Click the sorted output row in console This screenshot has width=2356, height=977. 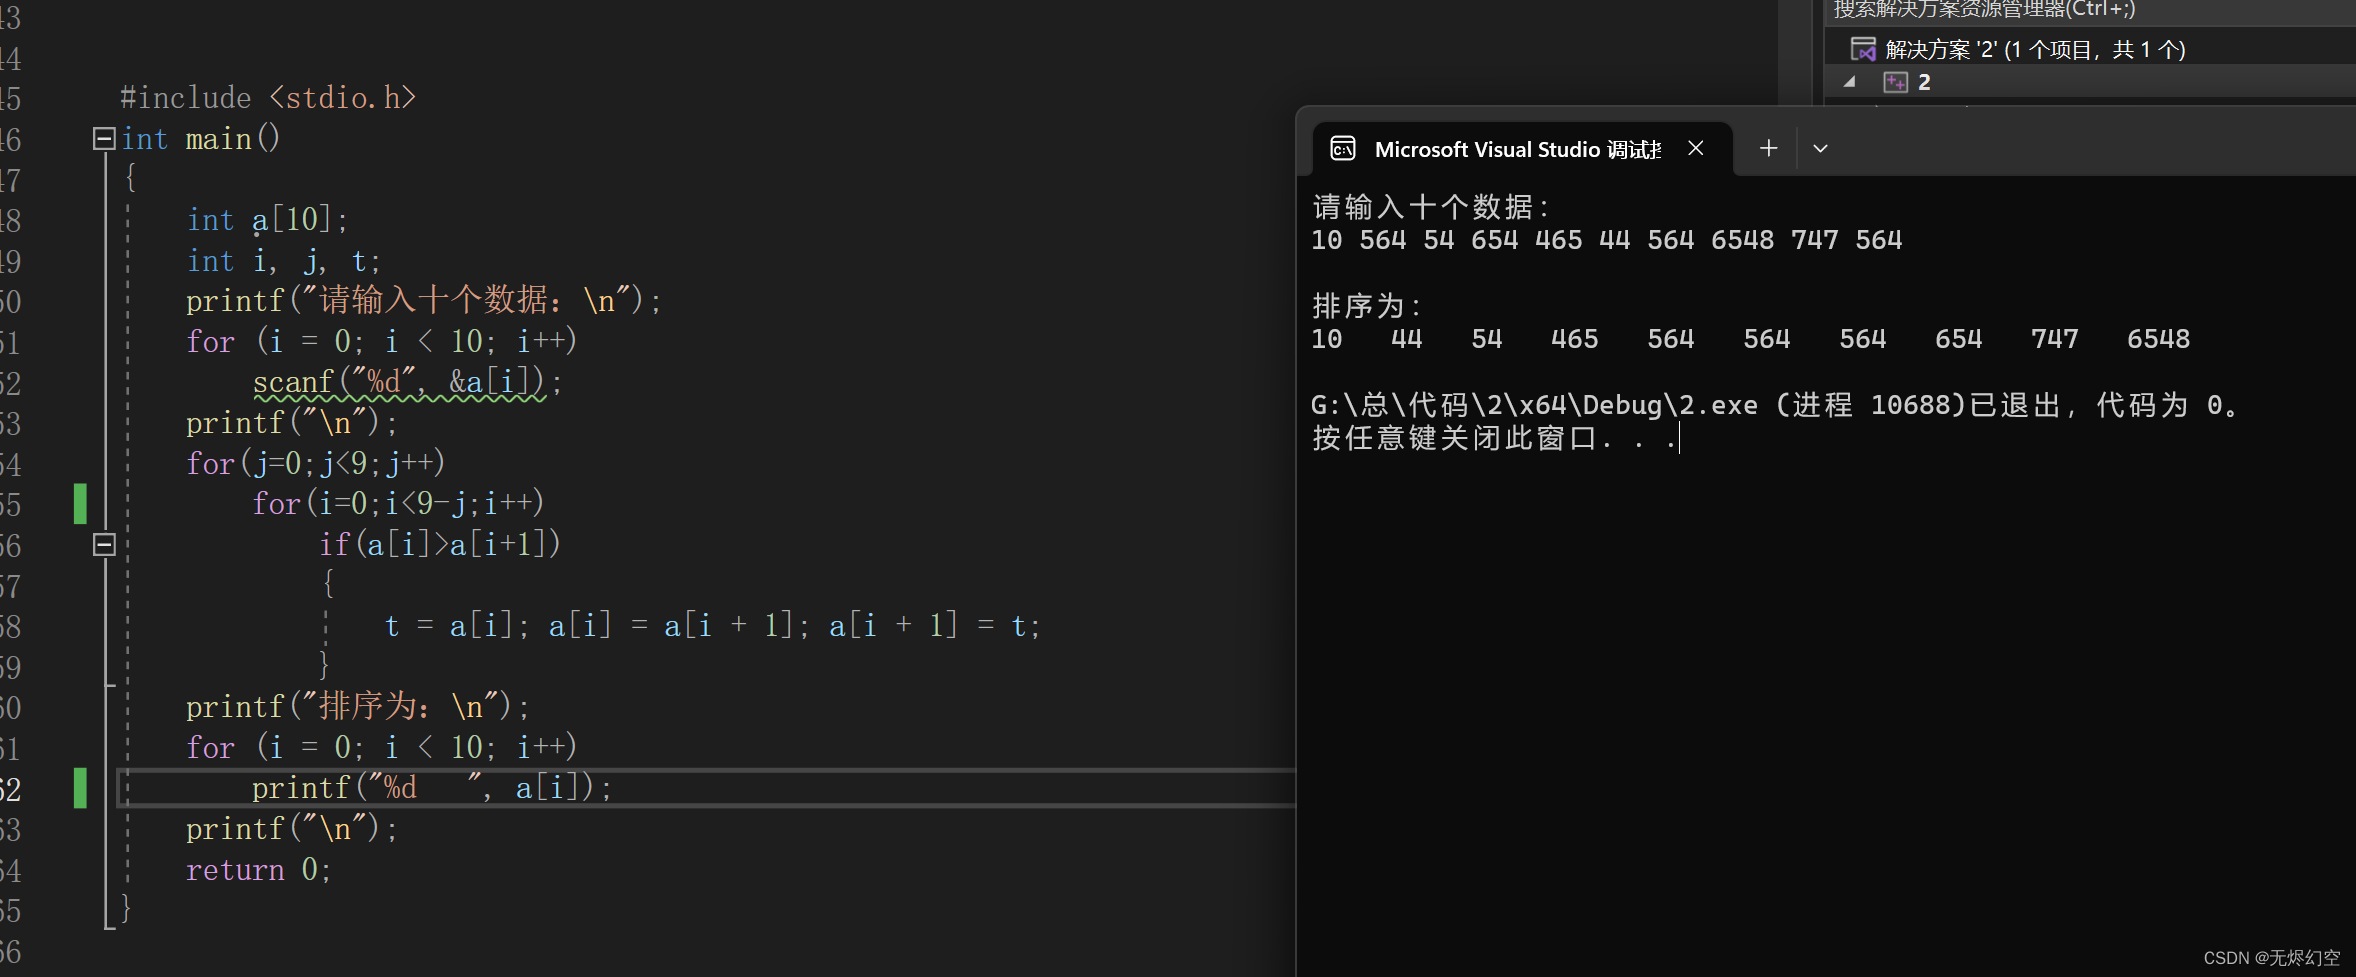(1751, 339)
